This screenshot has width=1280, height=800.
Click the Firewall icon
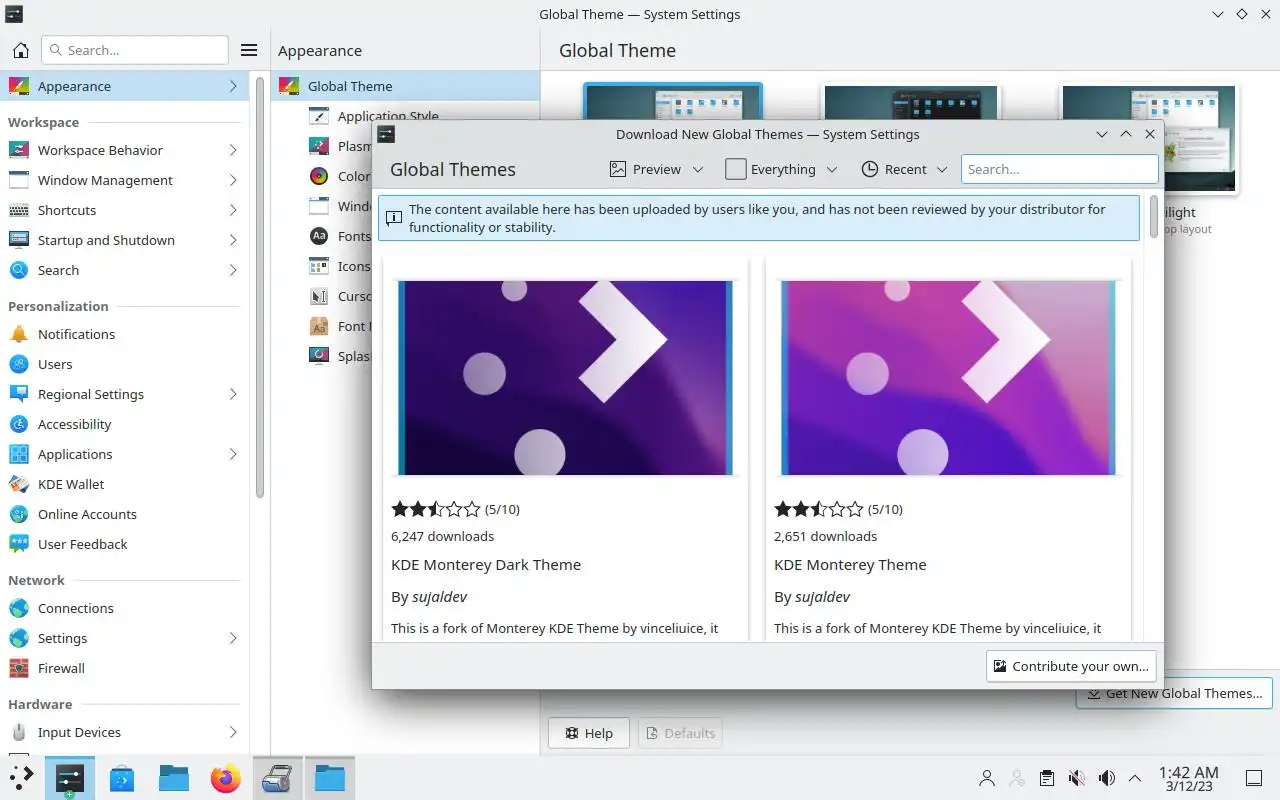[19, 668]
